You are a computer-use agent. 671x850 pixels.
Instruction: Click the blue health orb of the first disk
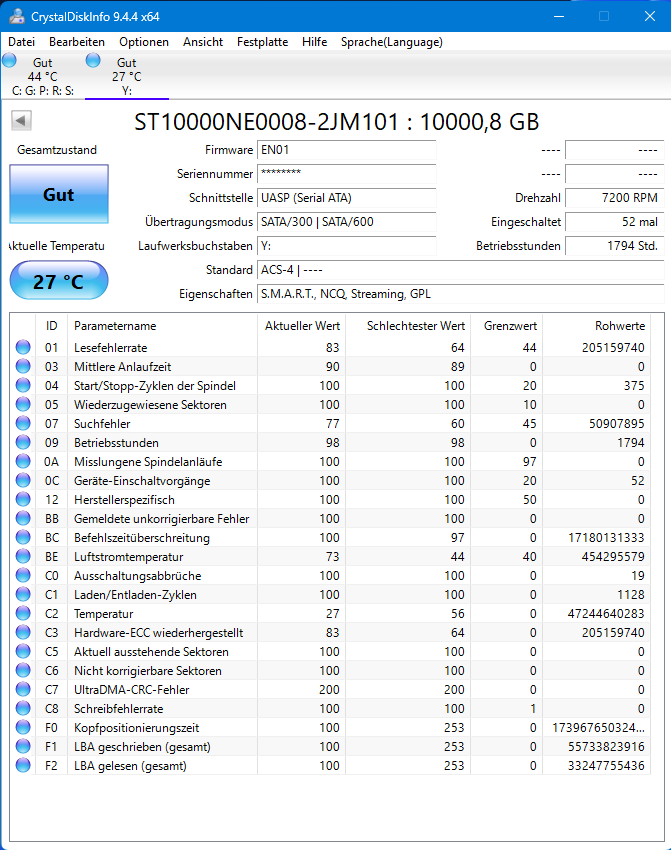point(9,60)
